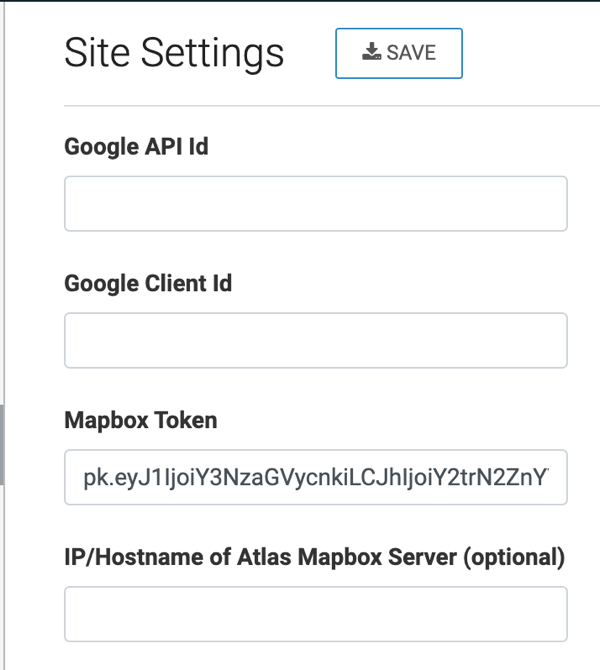Click the vertical border line at left panel edge
600x670 pixels.
point(4,335)
